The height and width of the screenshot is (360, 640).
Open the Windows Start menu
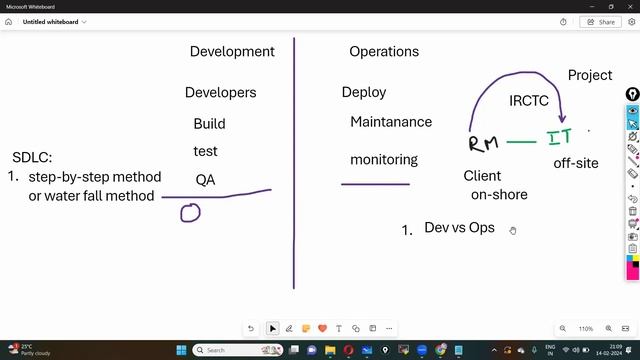click(181, 350)
